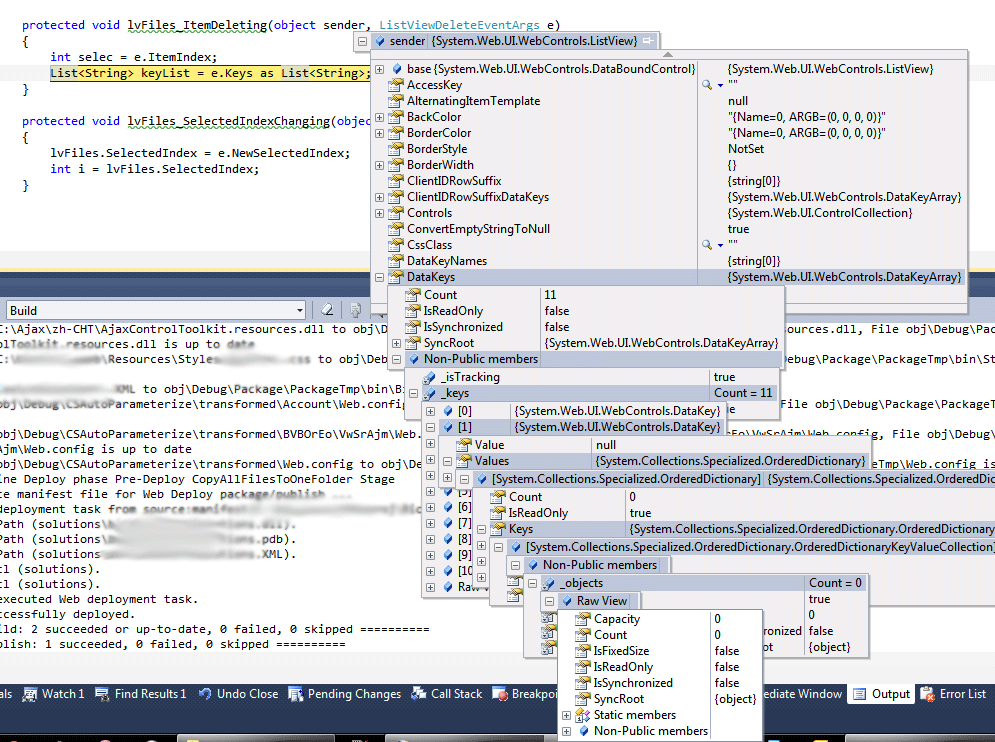Collapse the _objects field node
995x742 pixels.
(533, 583)
